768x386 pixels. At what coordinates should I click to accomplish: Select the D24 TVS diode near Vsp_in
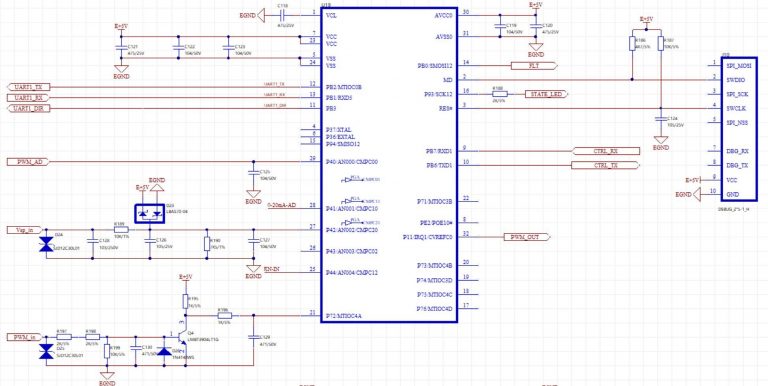click(x=46, y=244)
